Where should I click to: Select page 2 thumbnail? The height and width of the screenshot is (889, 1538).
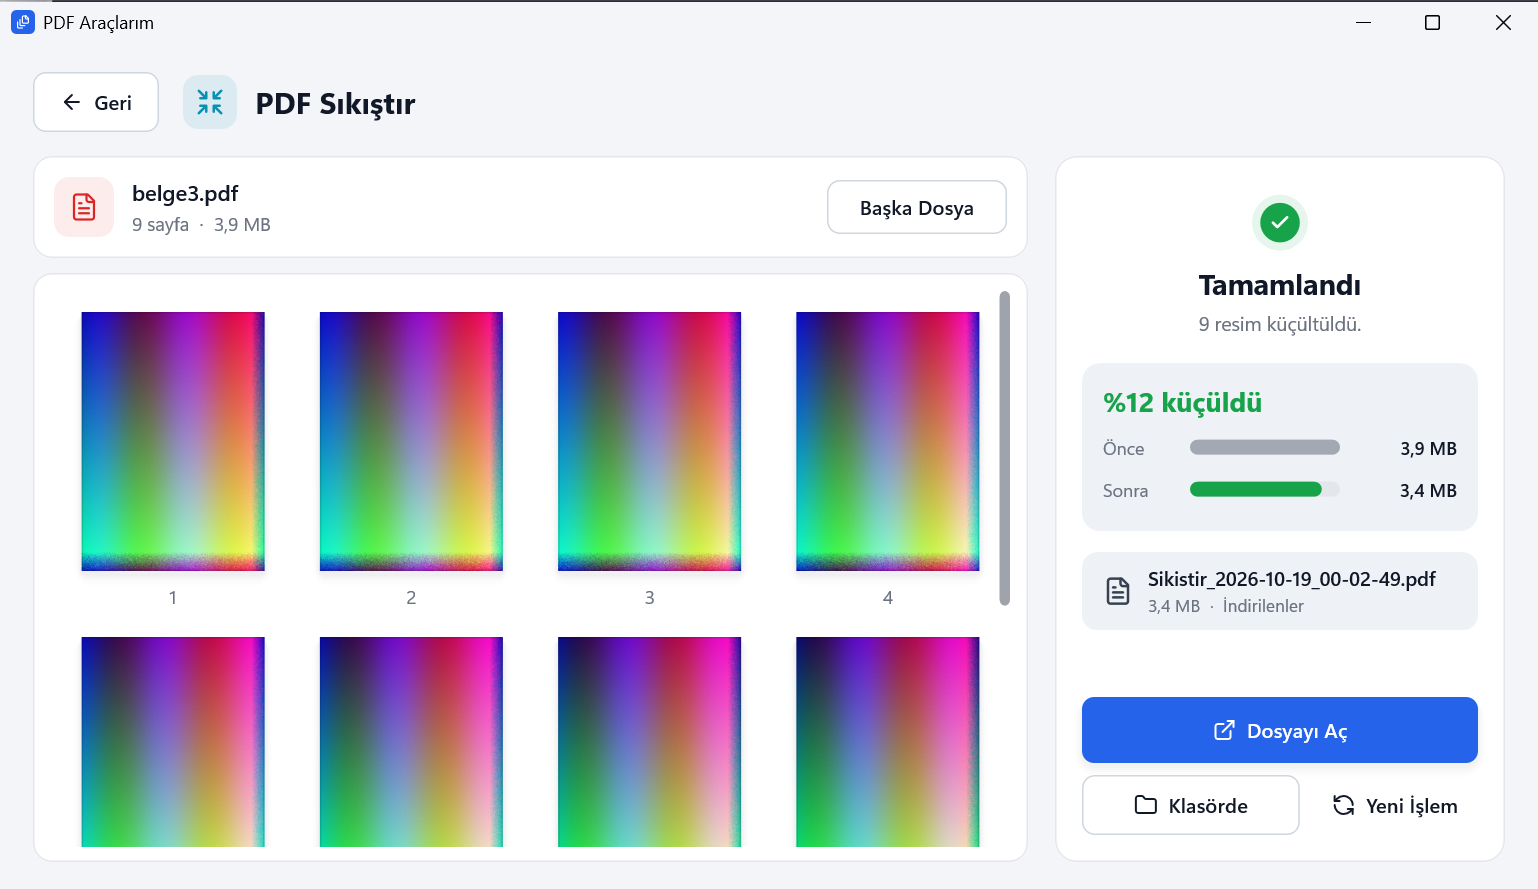[x=411, y=441]
